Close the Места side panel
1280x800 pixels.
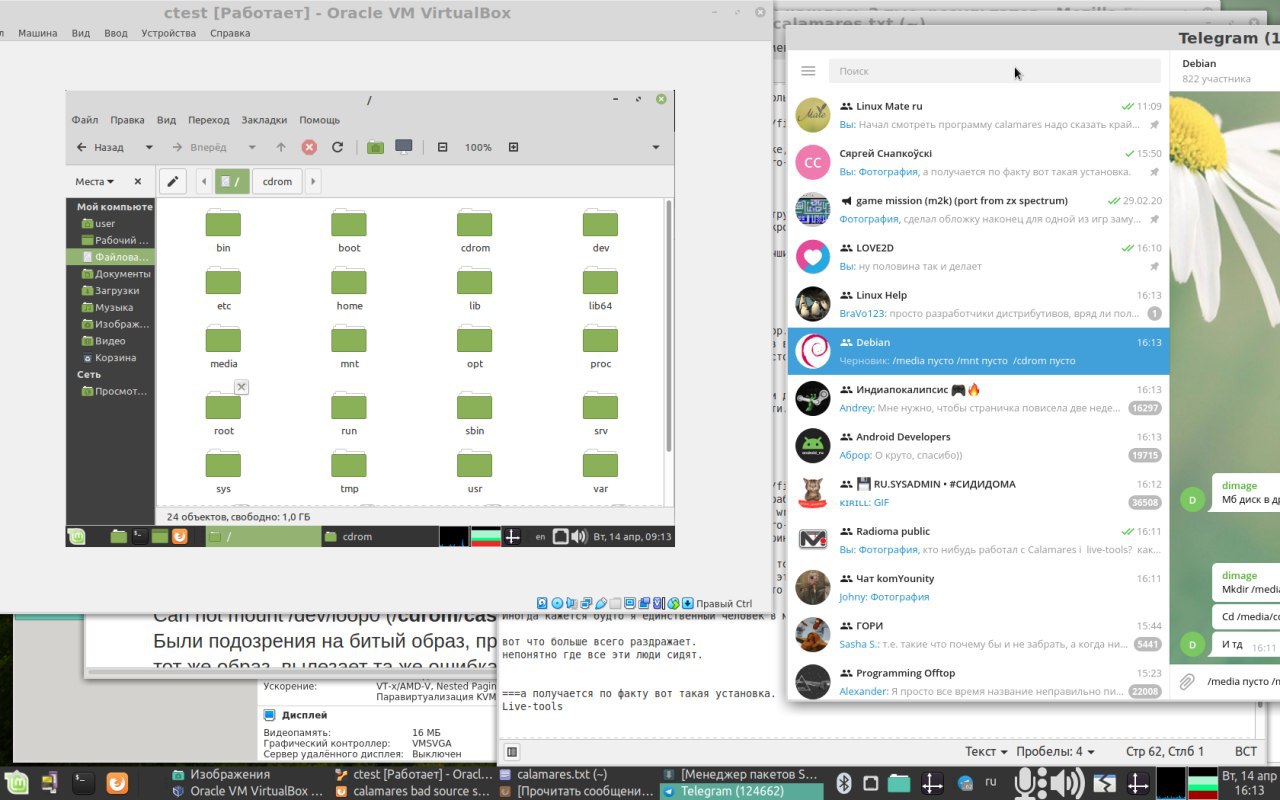138,182
